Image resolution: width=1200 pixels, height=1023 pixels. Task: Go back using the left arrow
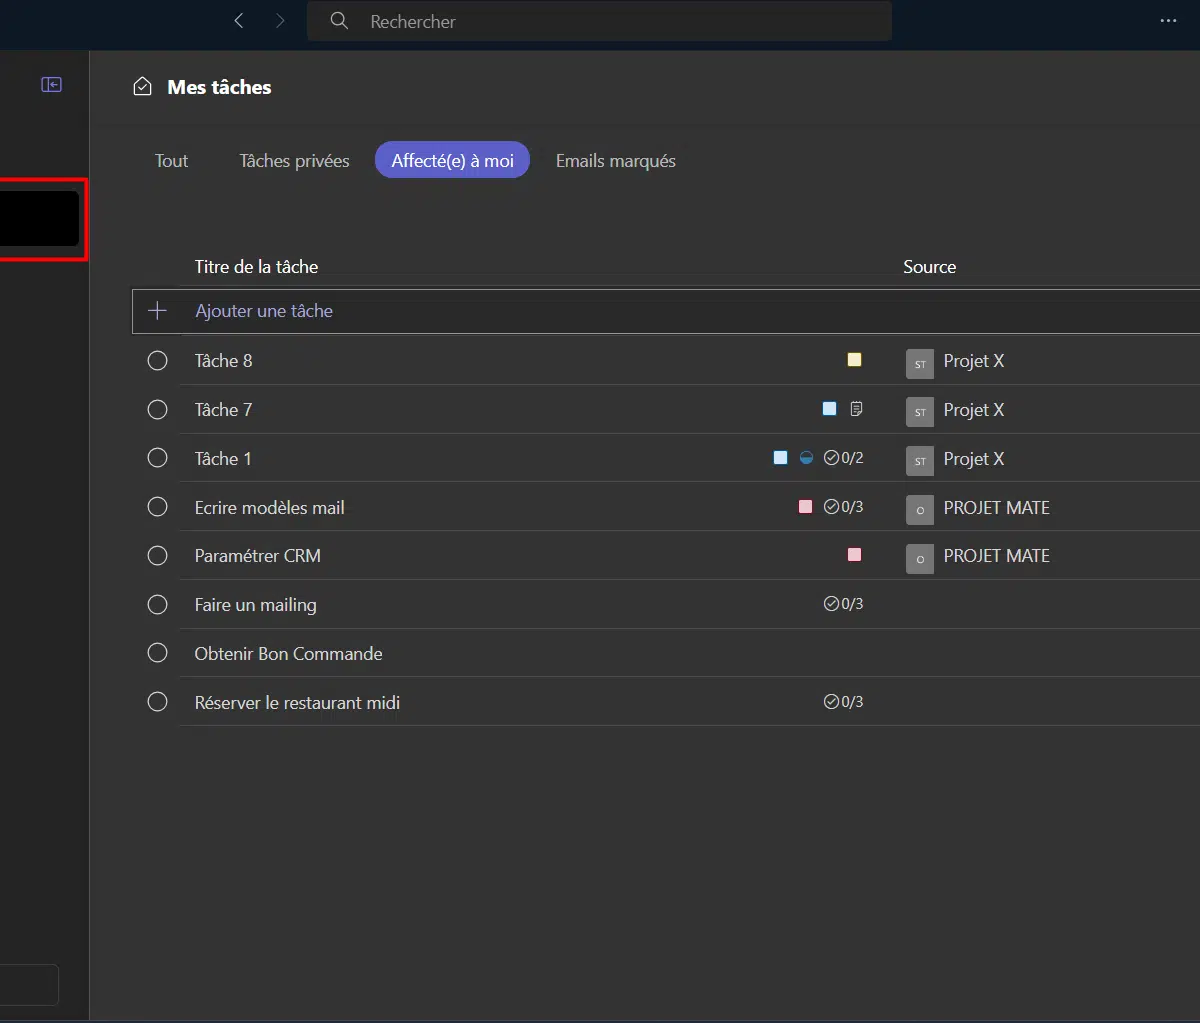pos(239,21)
